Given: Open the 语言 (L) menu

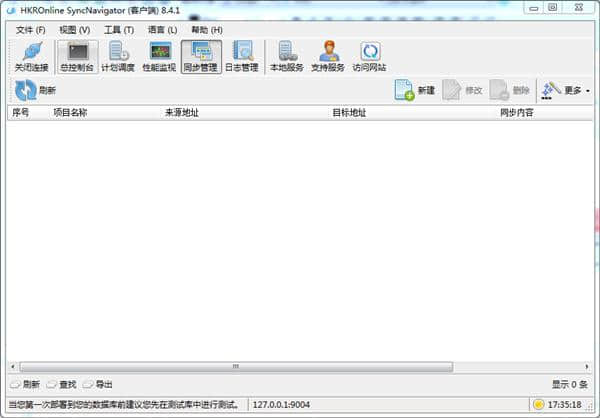Looking at the screenshot, I should click(x=163, y=30).
